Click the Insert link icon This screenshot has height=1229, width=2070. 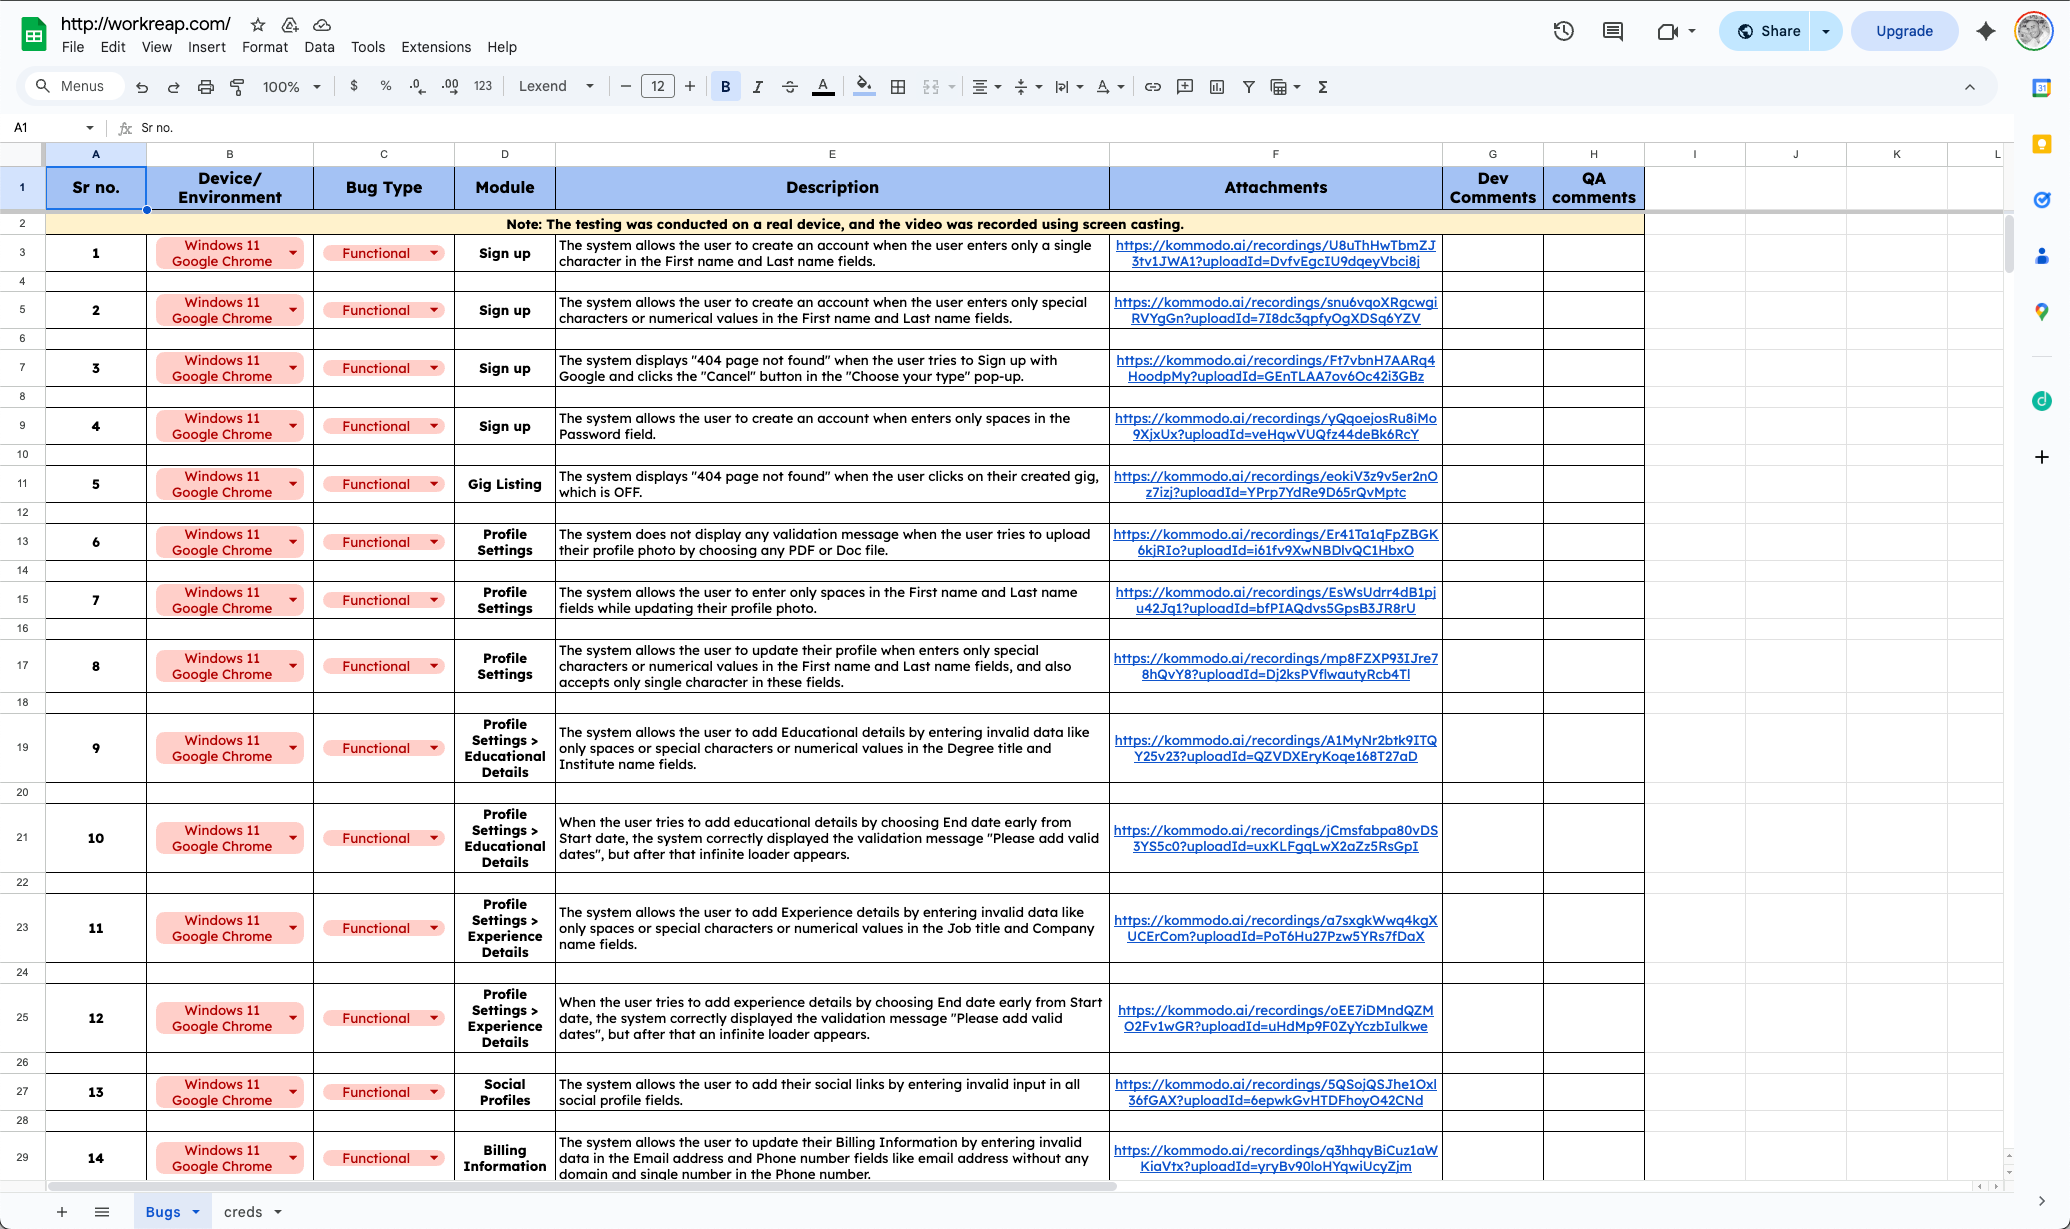[x=1152, y=87]
